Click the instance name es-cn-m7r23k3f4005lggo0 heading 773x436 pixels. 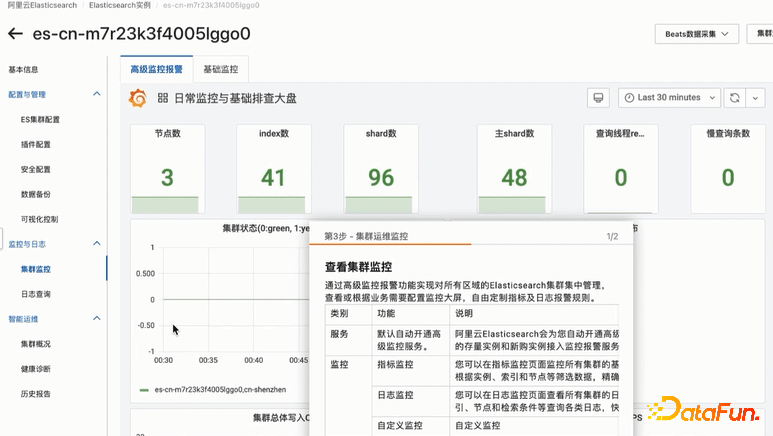pyautogui.click(x=141, y=34)
